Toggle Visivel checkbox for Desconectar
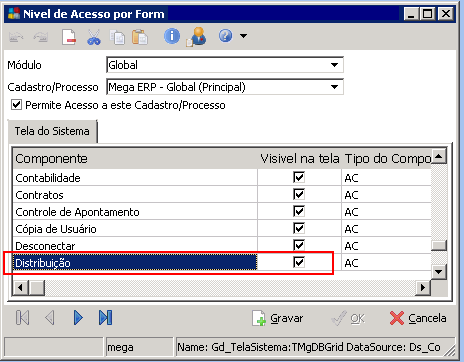The image size is (464, 362). (x=299, y=245)
